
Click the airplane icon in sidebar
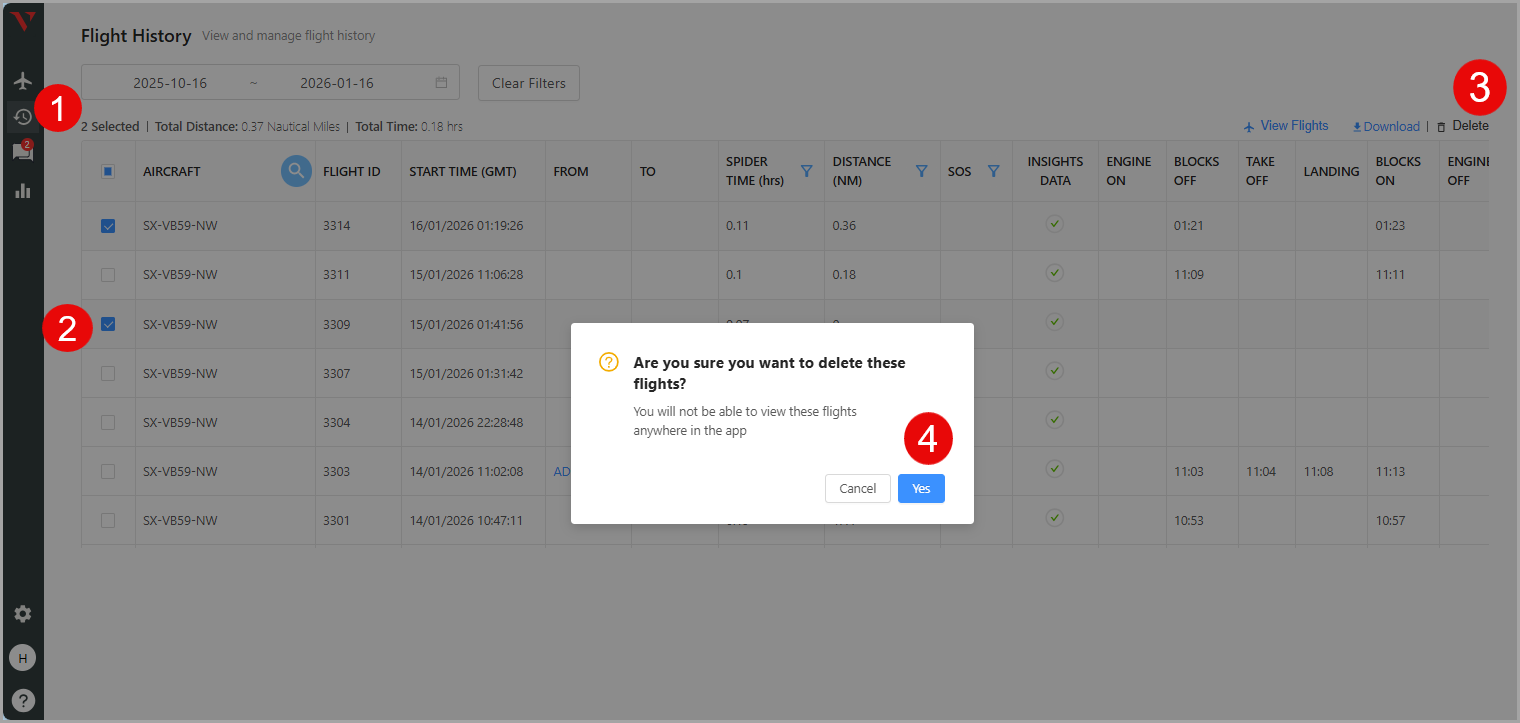point(22,81)
